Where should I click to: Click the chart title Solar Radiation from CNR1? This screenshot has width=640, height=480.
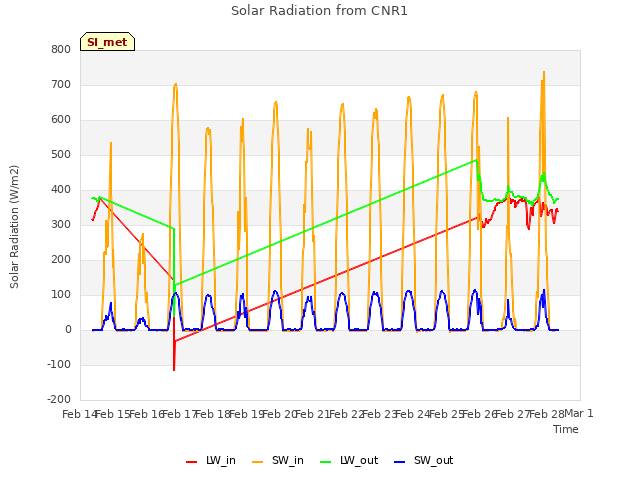(x=319, y=11)
